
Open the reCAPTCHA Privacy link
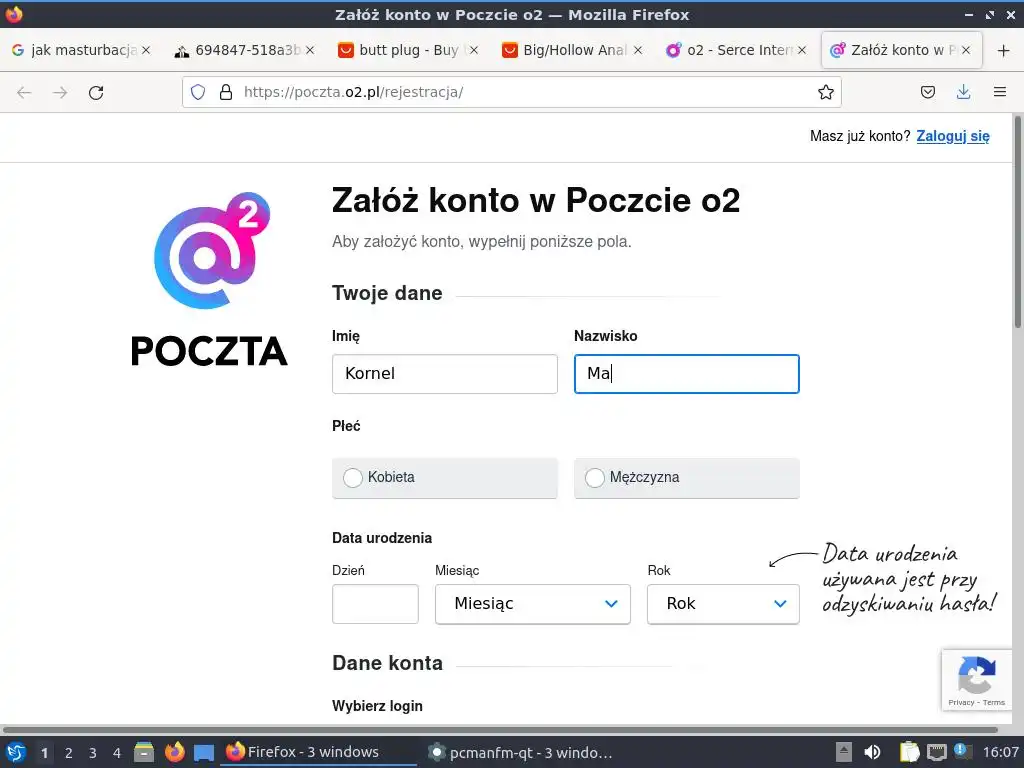[x=961, y=703]
